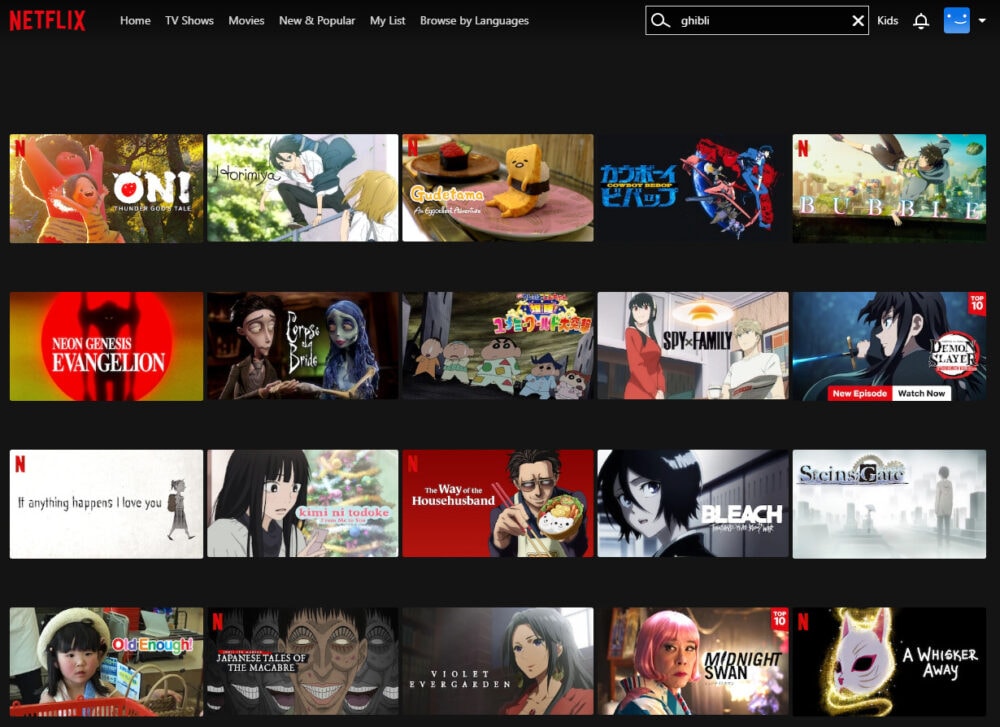The height and width of the screenshot is (727, 1000).
Task: Open the Corpse Bride thumbnail
Action: point(303,346)
